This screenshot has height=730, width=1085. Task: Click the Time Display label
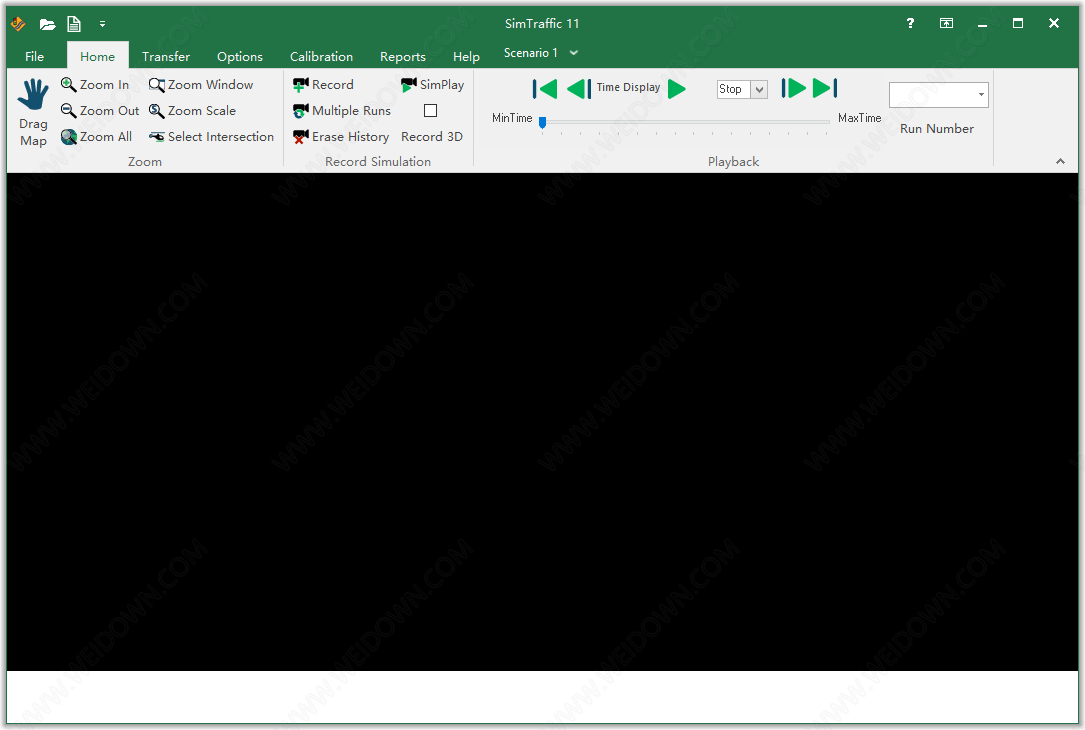click(628, 87)
